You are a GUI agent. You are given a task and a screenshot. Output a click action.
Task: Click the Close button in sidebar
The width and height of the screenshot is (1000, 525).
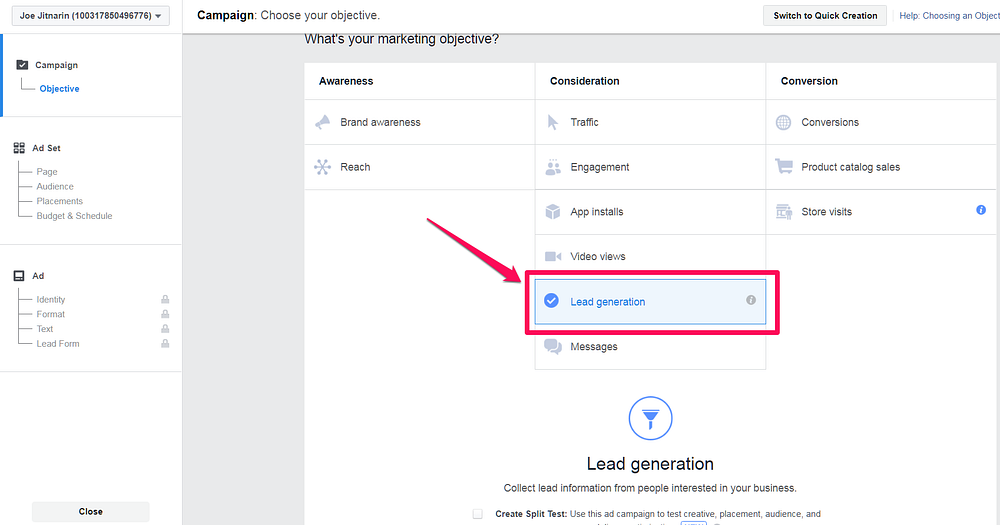(x=91, y=512)
